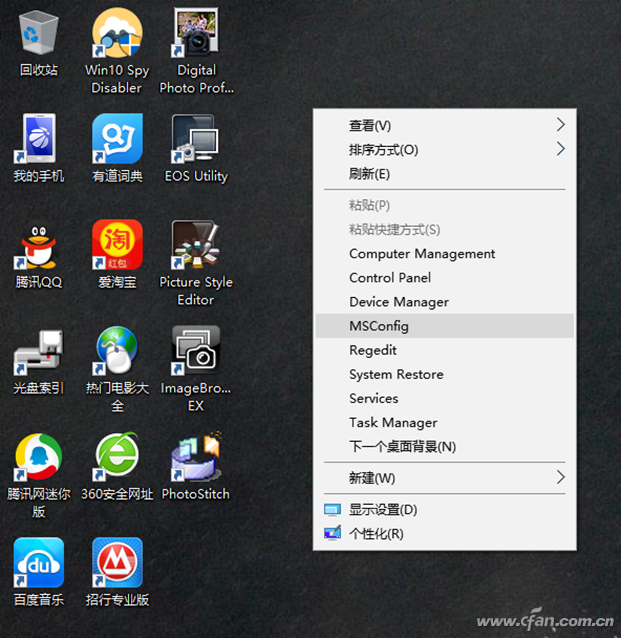Select the Win10 Spy Disabler shortcut icon
The image size is (621, 638).
coord(117,33)
